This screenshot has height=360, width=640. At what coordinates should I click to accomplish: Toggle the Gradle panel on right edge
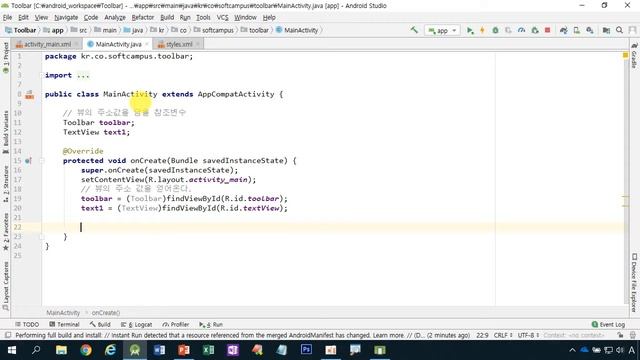pos(634,56)
